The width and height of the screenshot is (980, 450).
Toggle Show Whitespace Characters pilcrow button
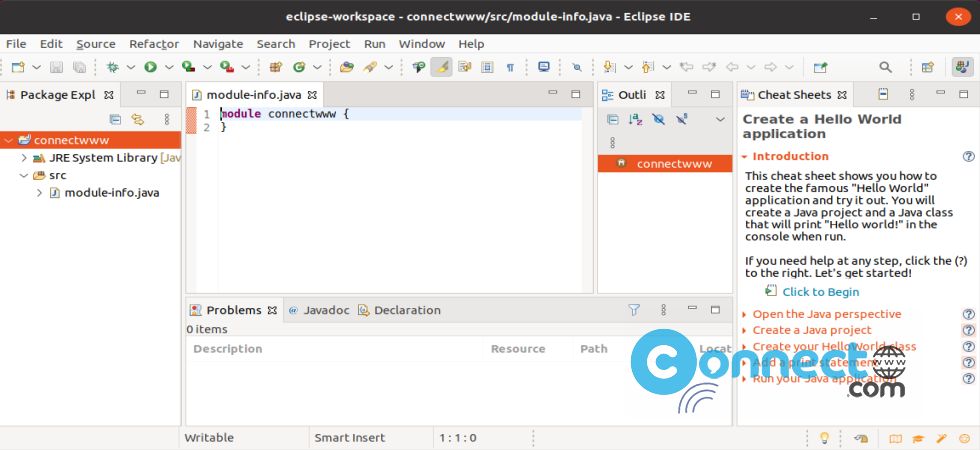(511, 67)
